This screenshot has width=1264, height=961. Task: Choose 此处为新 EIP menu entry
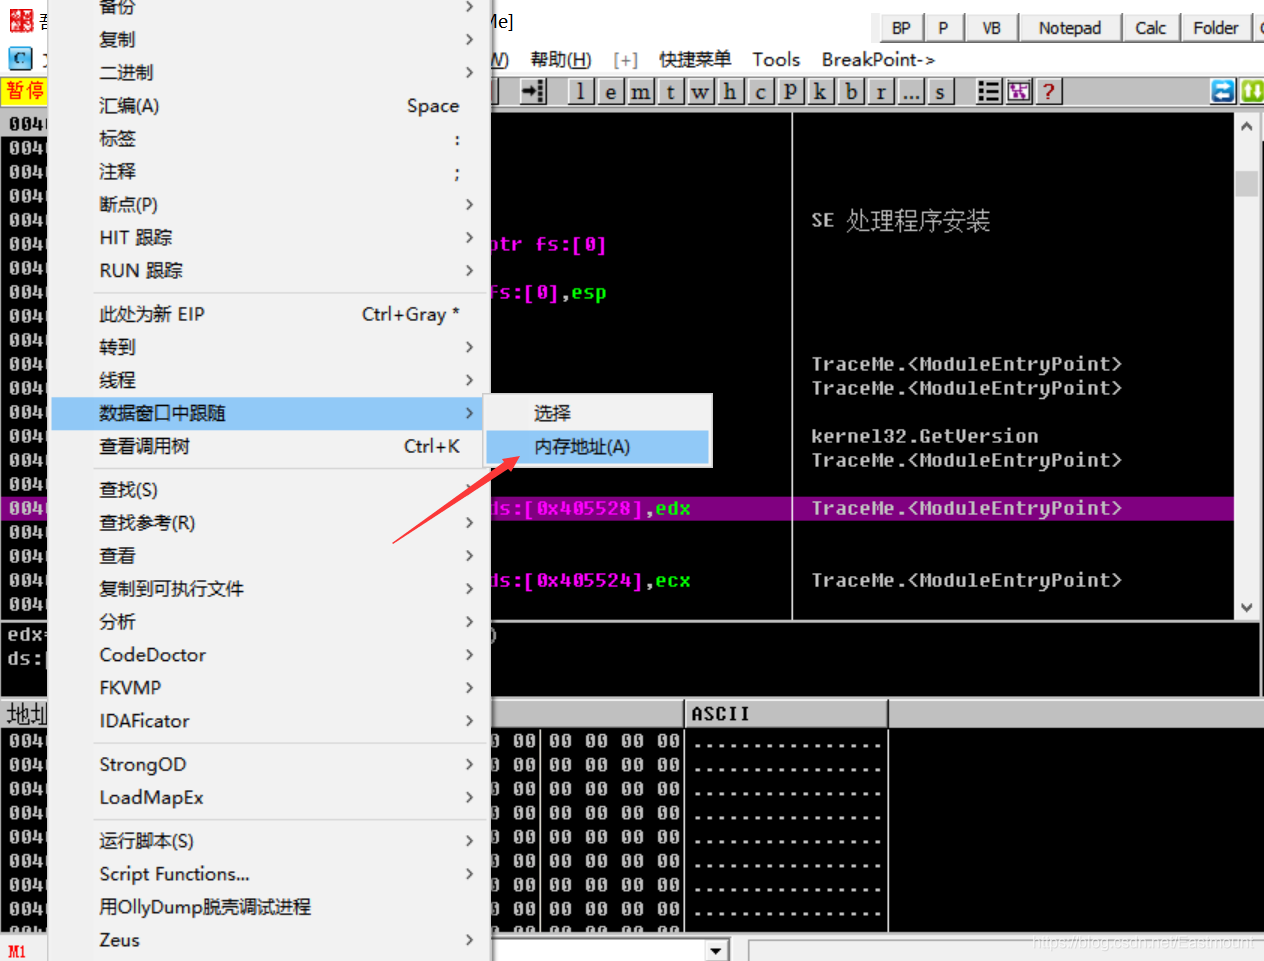coord(270,314)
